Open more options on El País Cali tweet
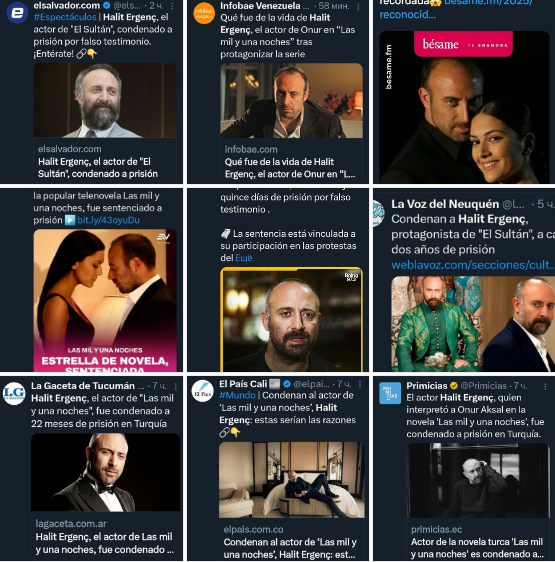555x562 pixels. click(360, 384)
